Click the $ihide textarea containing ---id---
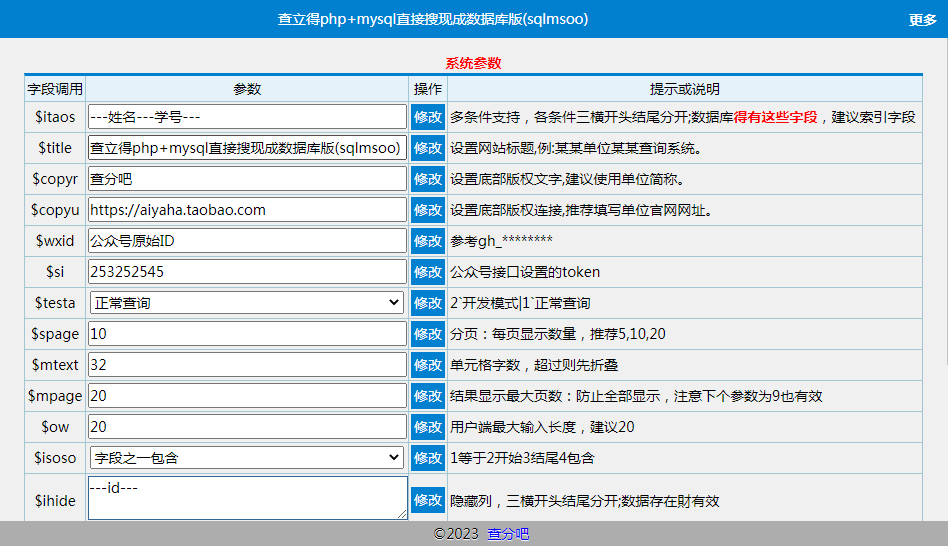 [x=247, y=498]
